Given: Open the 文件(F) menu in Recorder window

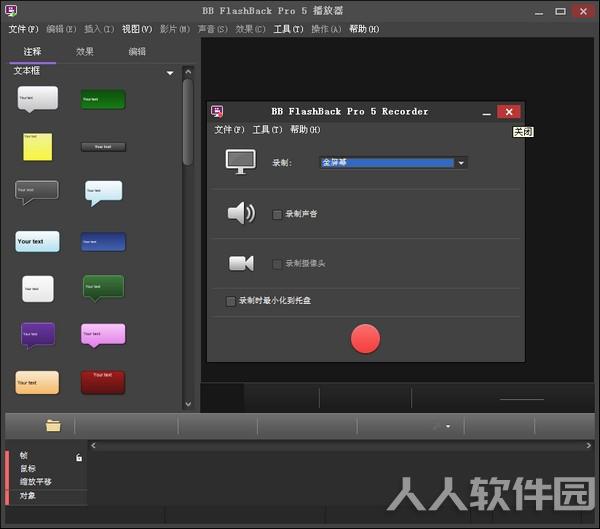Looking at the screenshot, I should 229,129.
